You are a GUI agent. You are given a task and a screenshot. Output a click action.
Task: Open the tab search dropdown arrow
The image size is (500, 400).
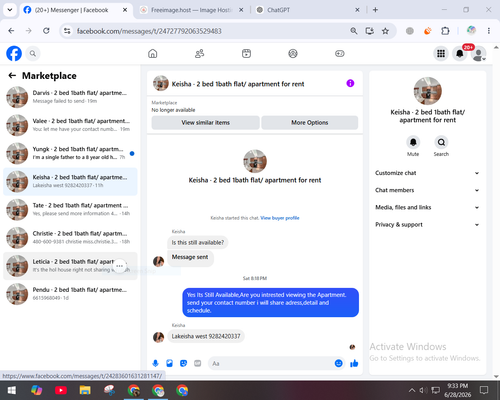tap(10, 10)
